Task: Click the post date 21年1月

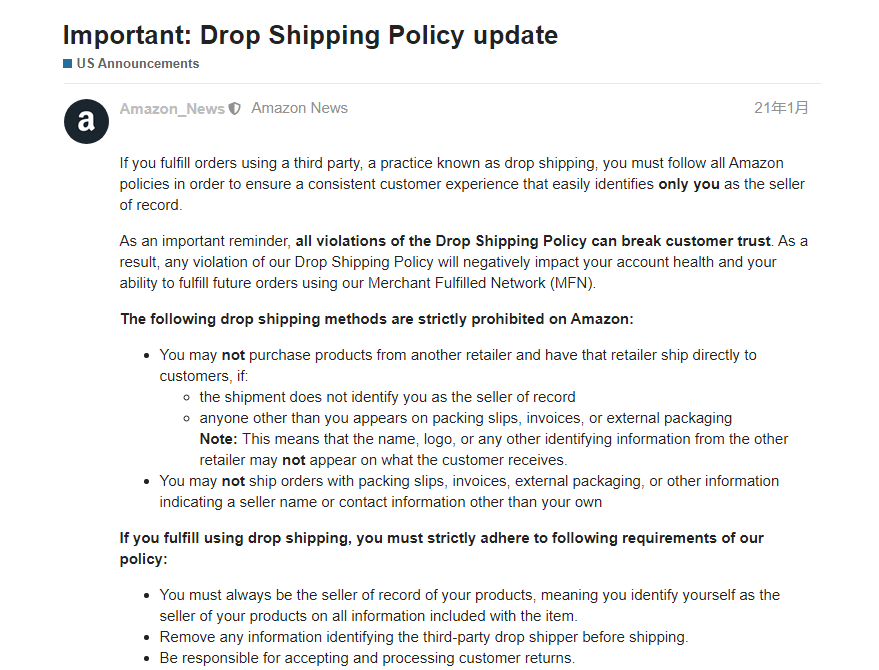Action: pyautogui.click(x=781, y=108)
